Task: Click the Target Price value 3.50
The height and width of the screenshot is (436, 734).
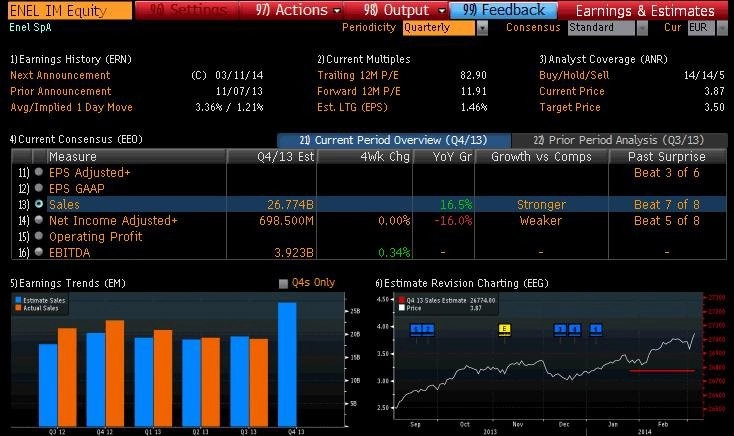Action: 714,107
